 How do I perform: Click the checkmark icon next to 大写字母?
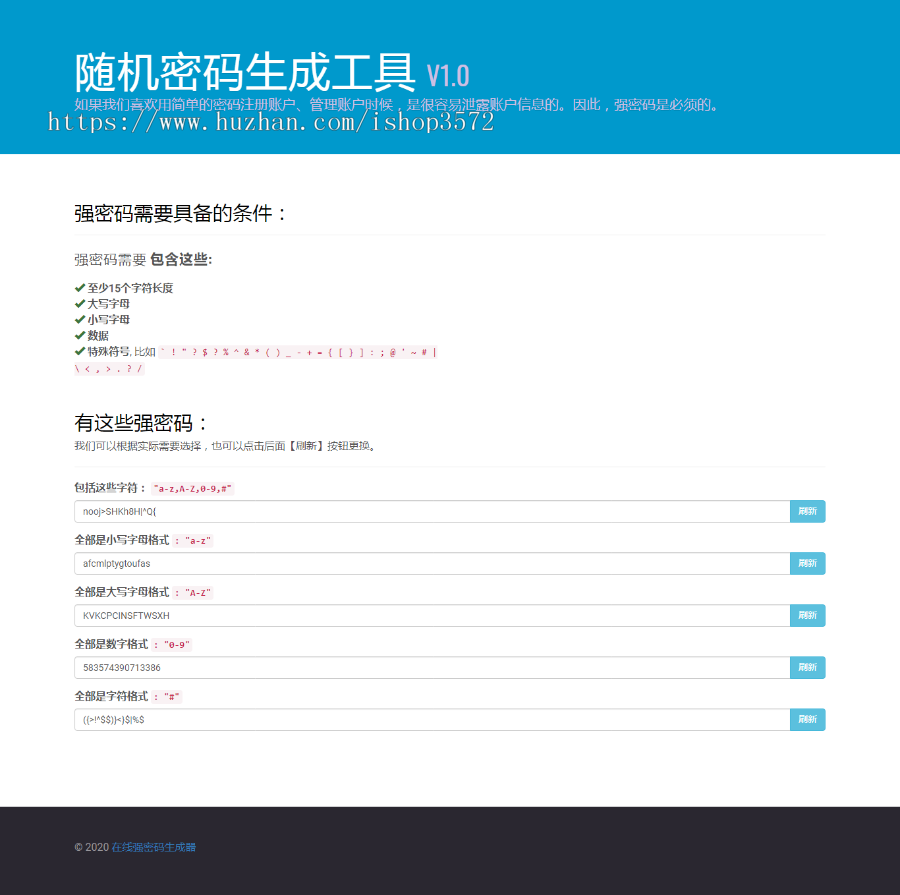78,303
